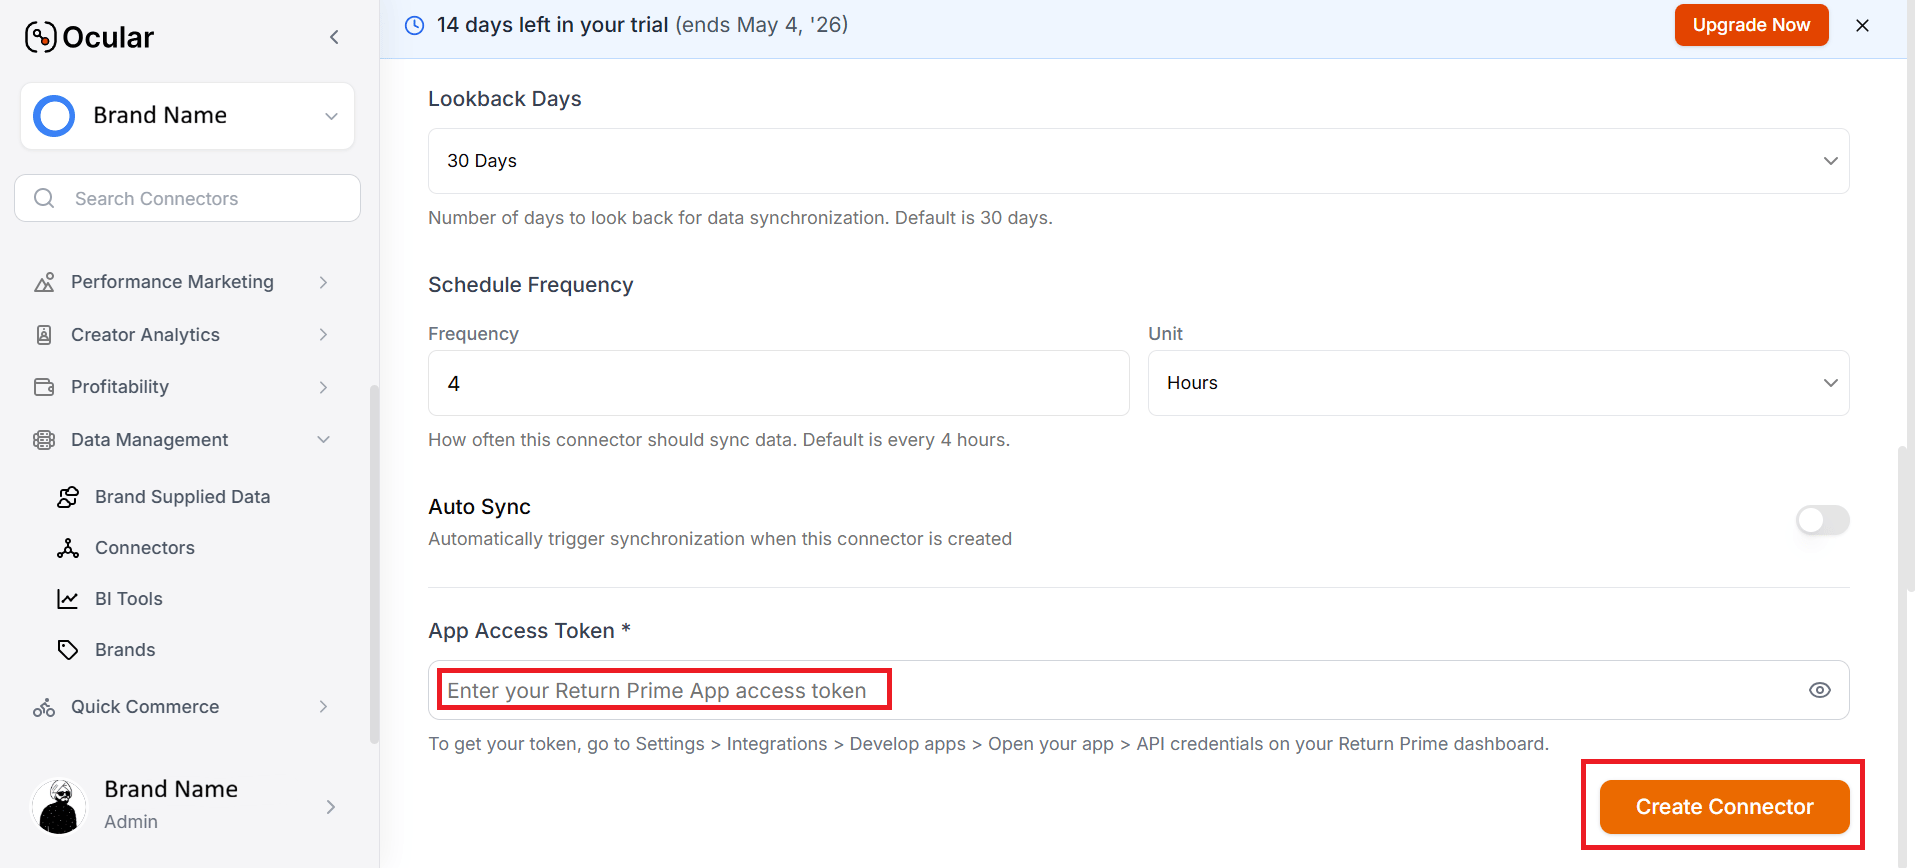Image resolution: width=1915 pixels, height=868 pixels.
Task: Click the trial clock icon
Action: [414, 26]
